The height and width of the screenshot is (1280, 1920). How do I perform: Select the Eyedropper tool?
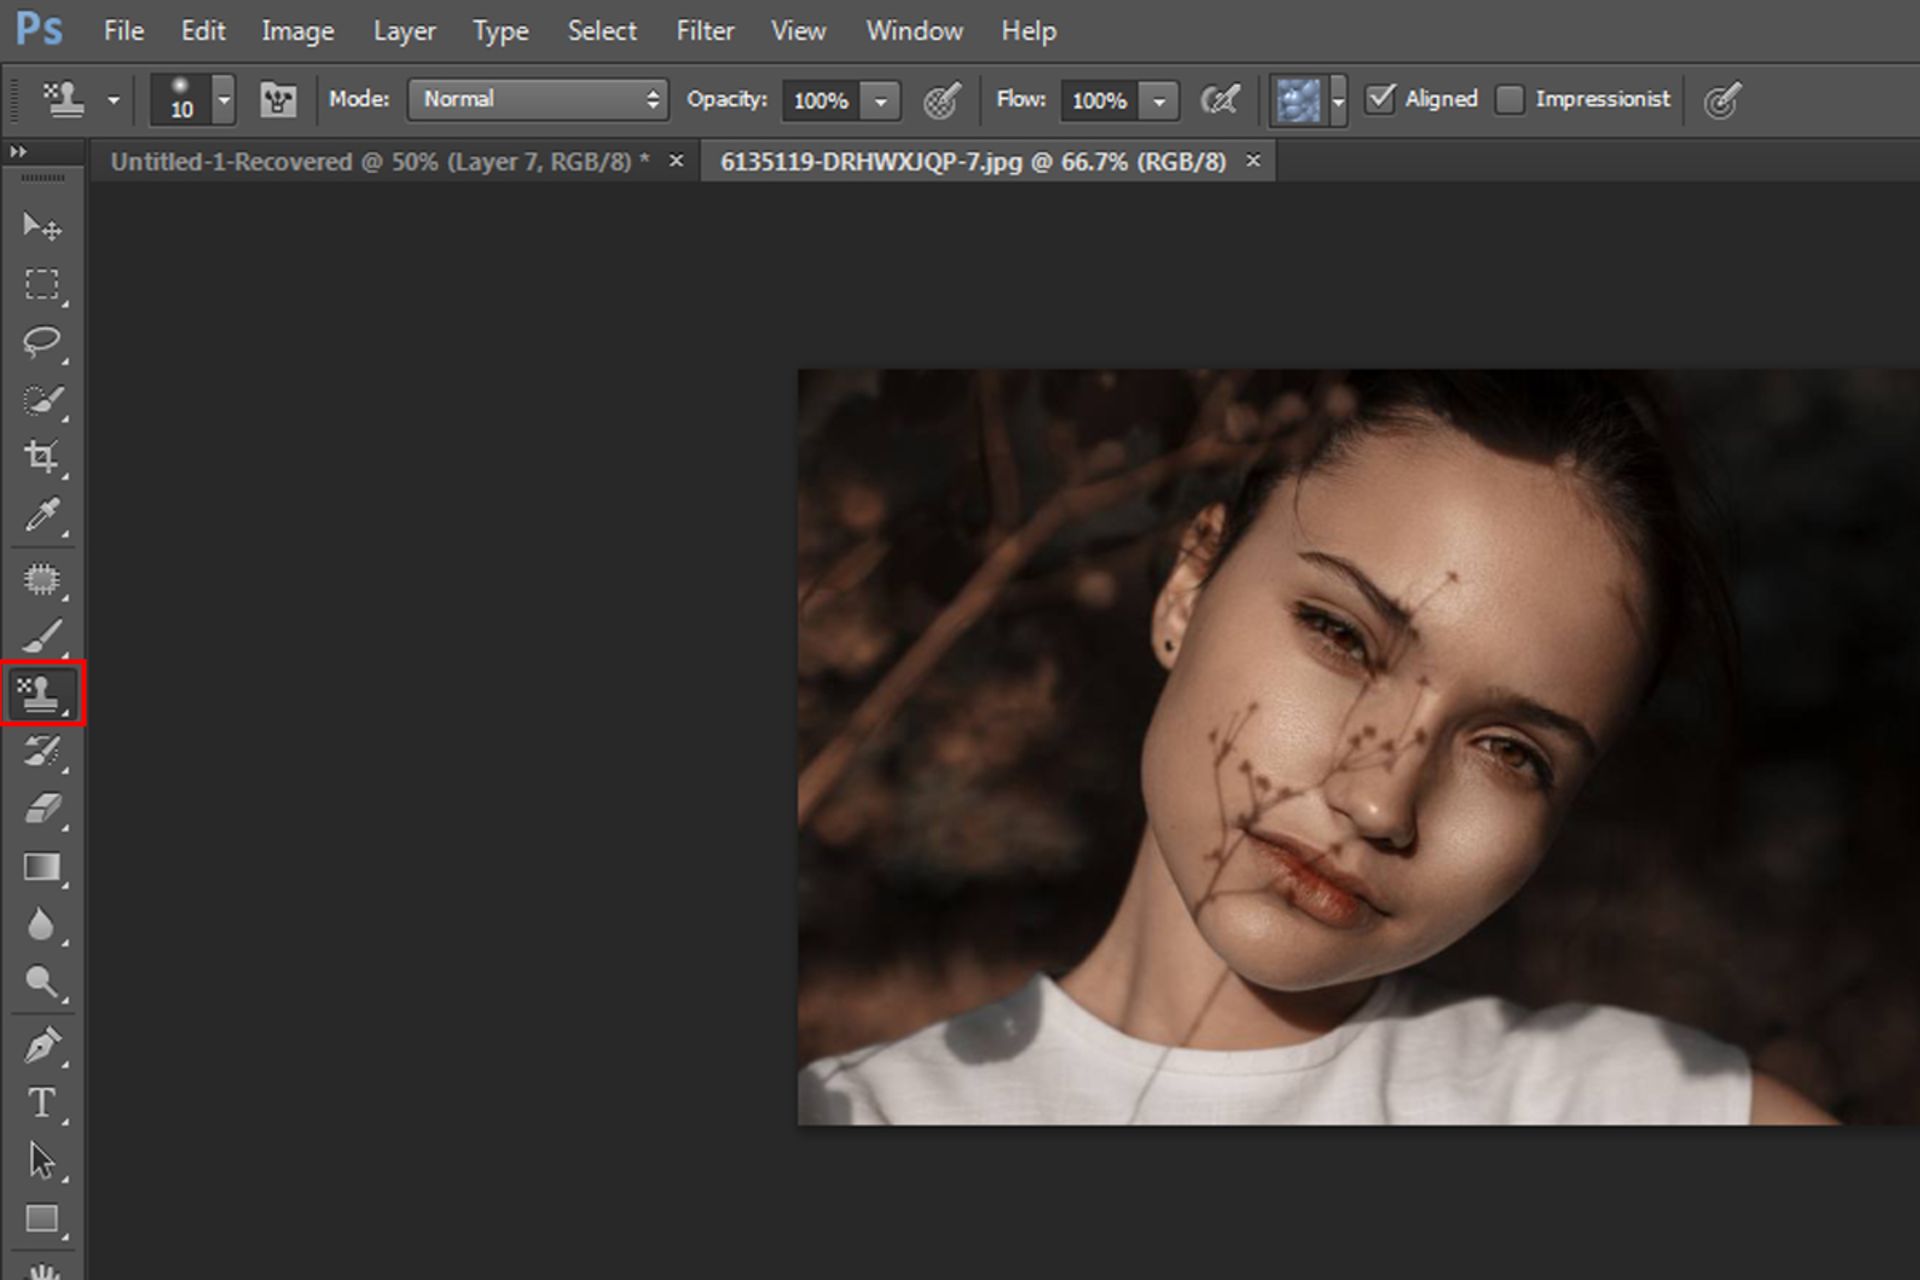tap(42, 515)
